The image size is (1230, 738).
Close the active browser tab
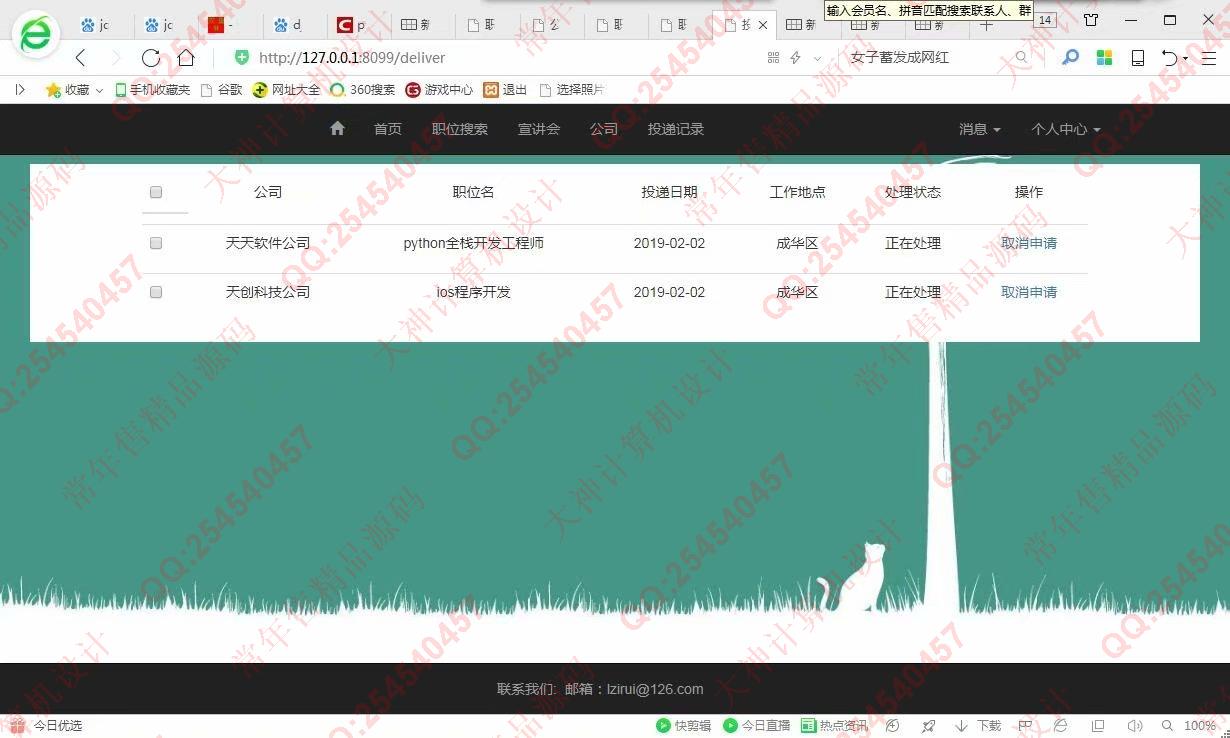click(764, 25)
